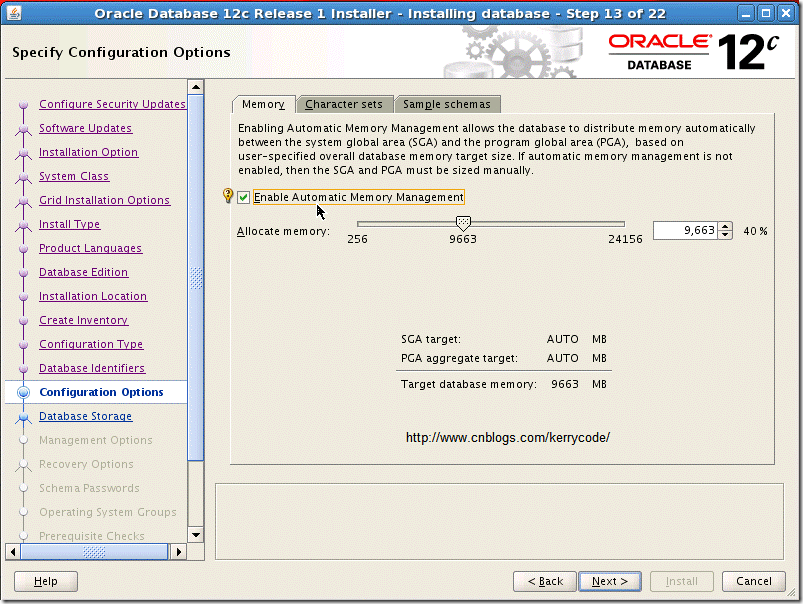Open the Installation Location step
The image size is (803, 604).
pyautogui.click(x=93, y=296)
